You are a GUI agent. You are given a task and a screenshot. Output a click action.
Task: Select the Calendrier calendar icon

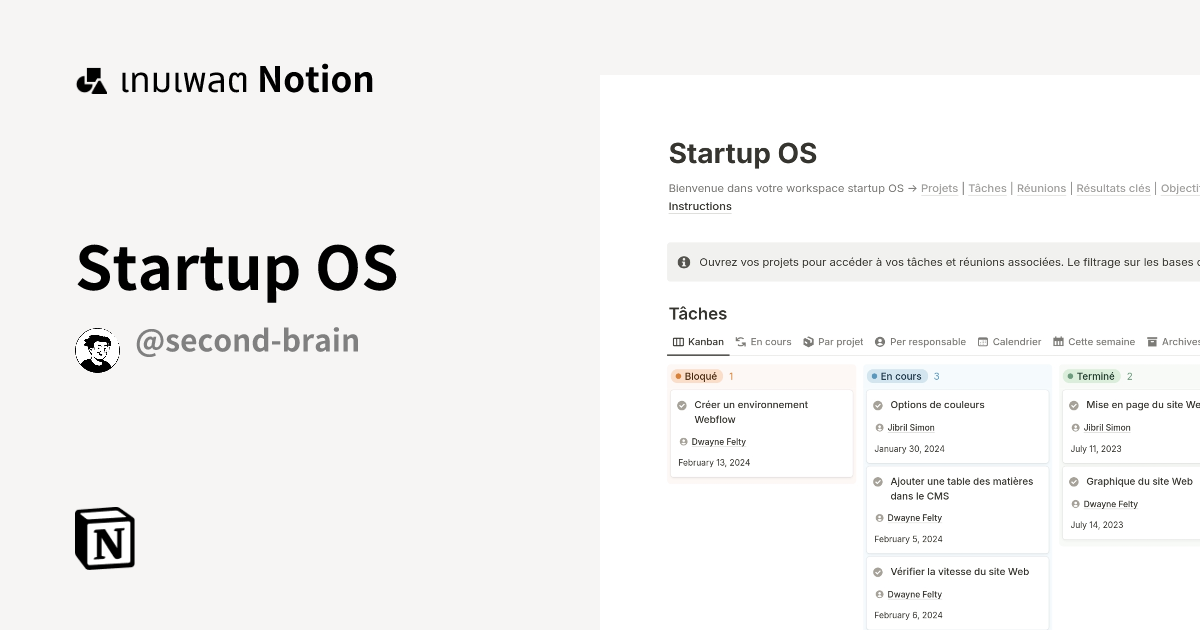click(x=981, y=342)
